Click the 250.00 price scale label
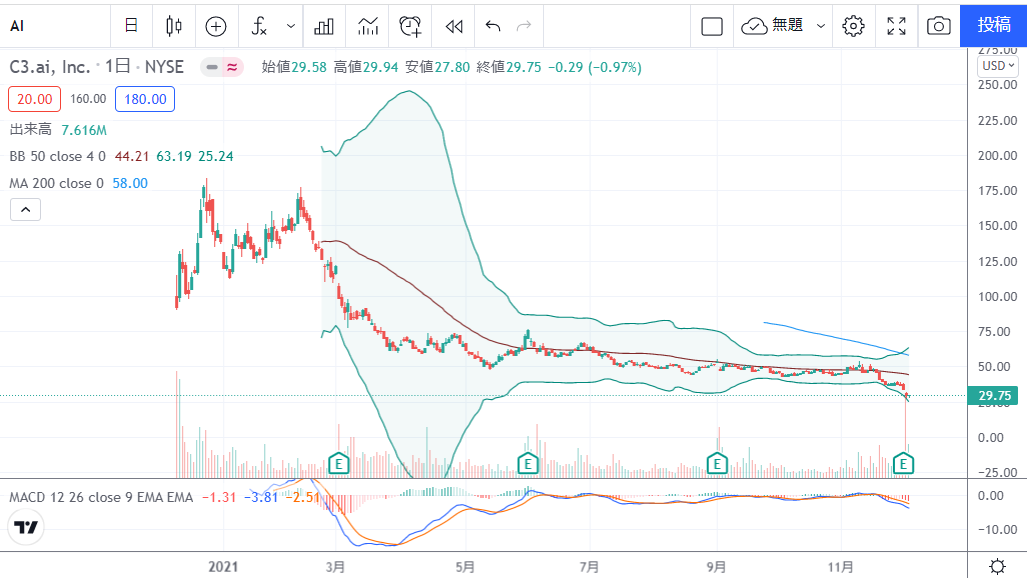Image resolution: width=1027 pixels, height=578 pixels. (x=998, y=85)
